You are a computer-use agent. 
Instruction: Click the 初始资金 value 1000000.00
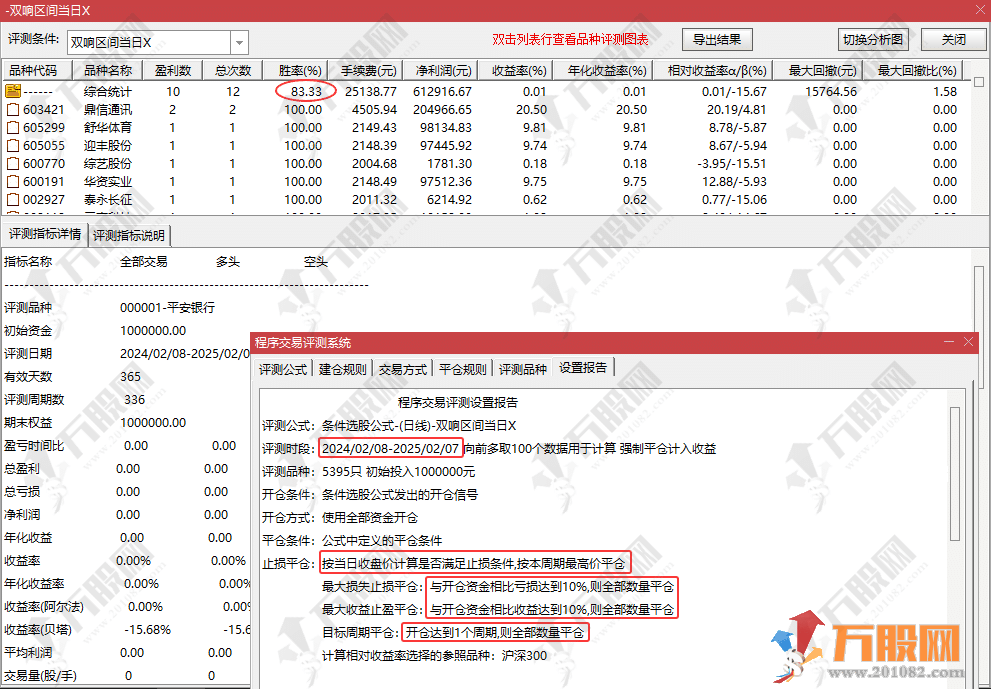(x=153, y=331)
